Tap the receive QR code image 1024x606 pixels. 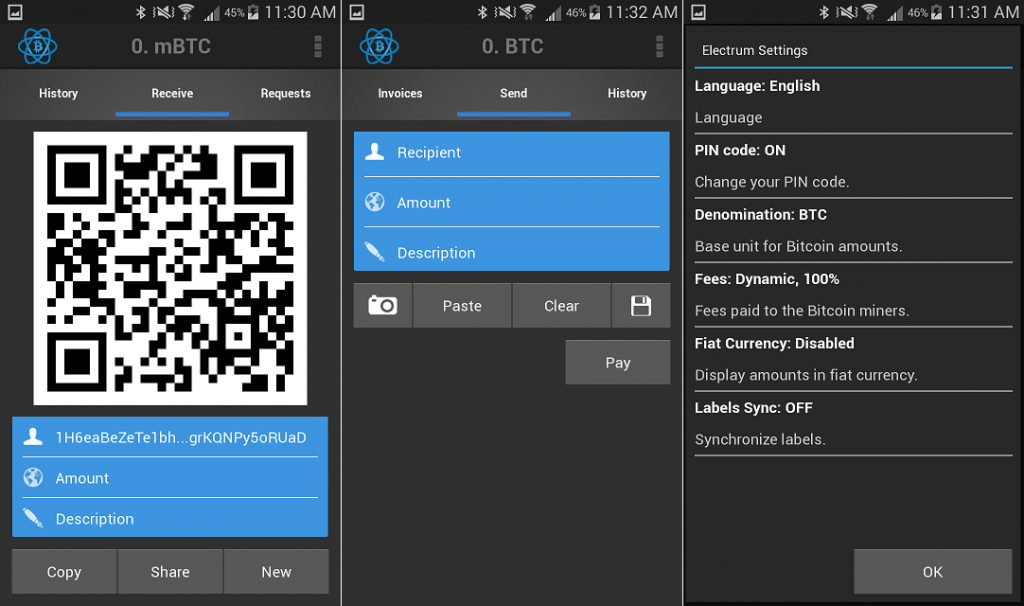pos(170,268)
